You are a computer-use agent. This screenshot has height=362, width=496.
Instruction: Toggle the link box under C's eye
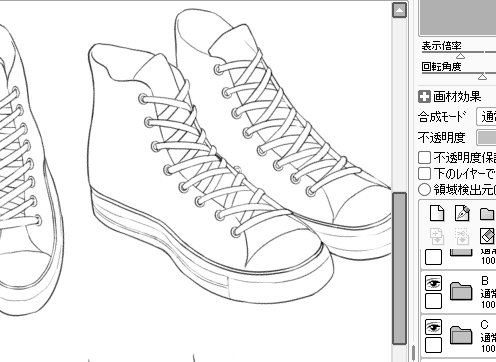click(433, 345)
